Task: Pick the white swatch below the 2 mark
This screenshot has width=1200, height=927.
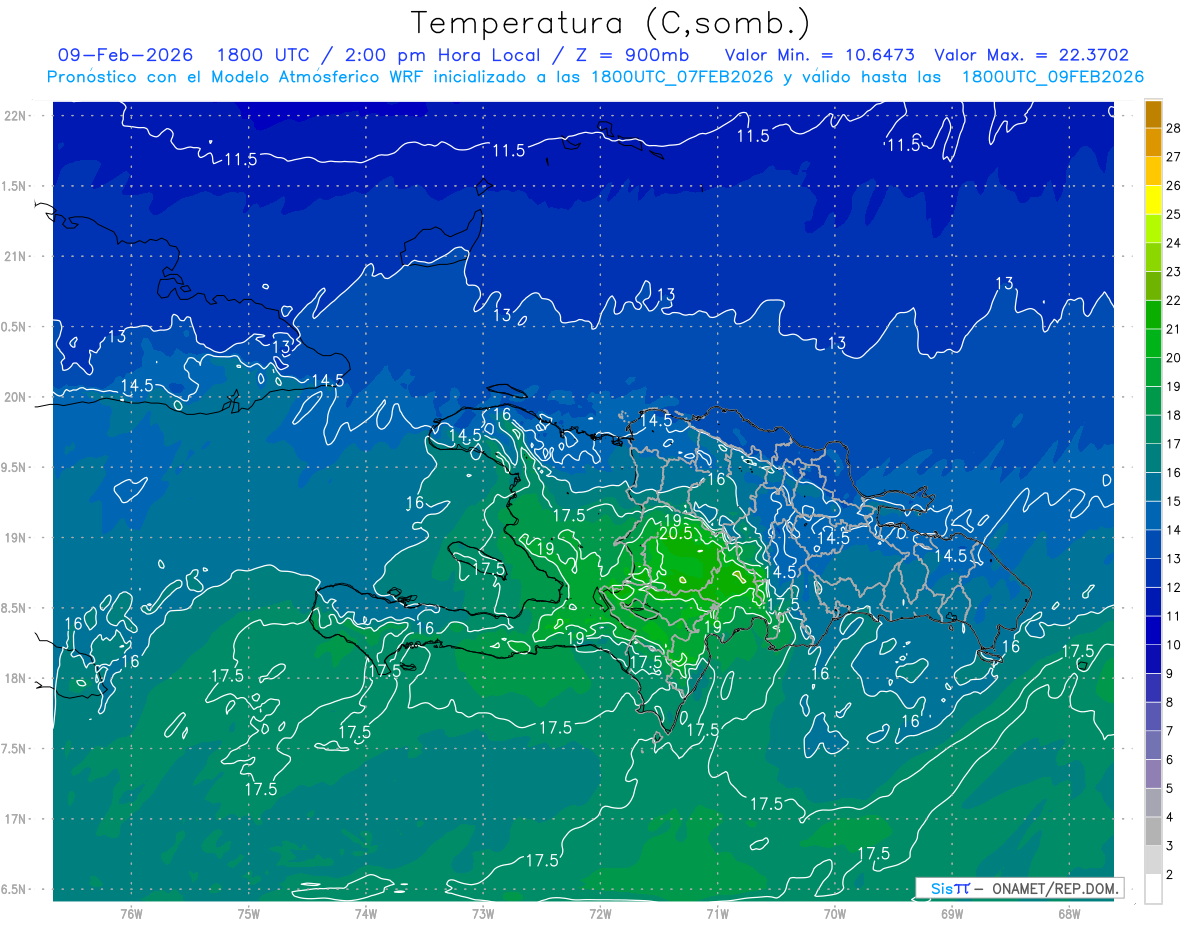Action: (x=1153, y=889)
